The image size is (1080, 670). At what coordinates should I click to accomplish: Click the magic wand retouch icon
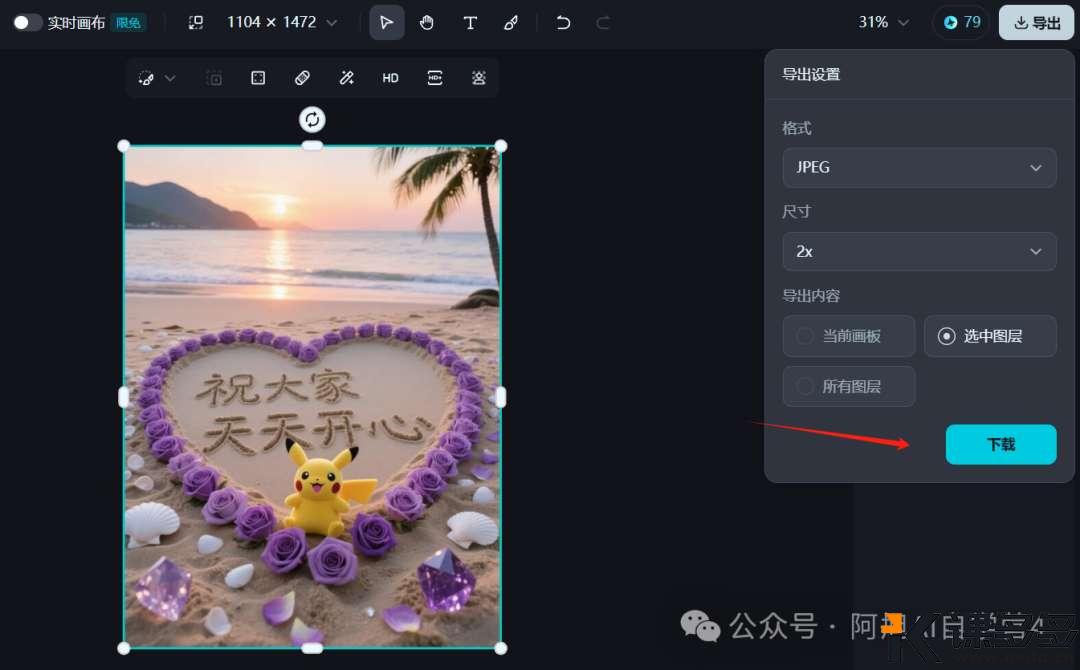(346, 78)
